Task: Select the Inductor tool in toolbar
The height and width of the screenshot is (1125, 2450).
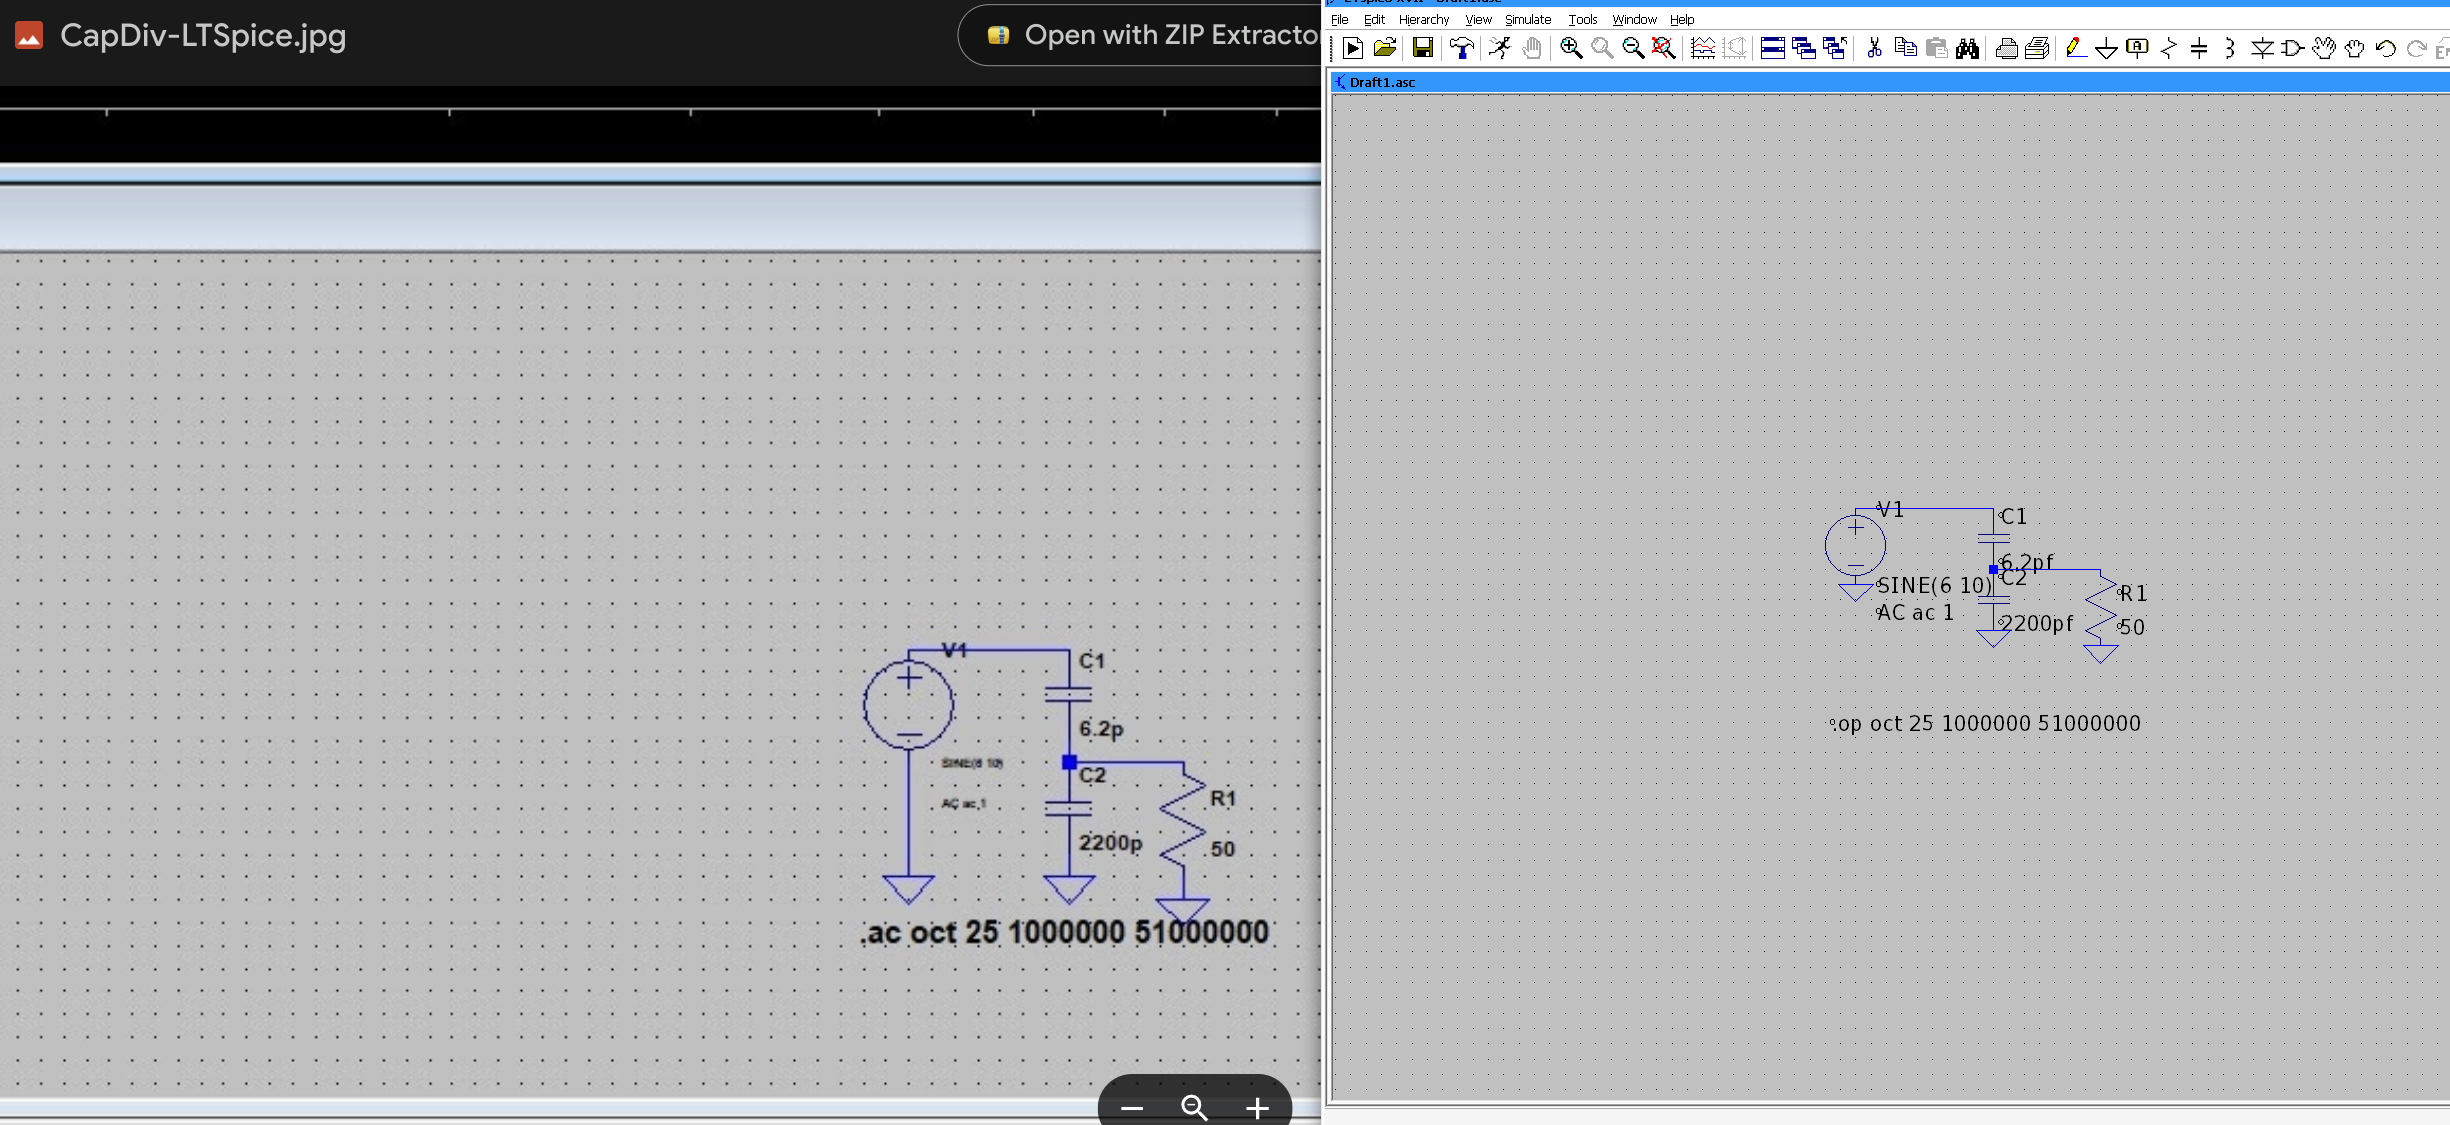Action: pos(2230,48)
